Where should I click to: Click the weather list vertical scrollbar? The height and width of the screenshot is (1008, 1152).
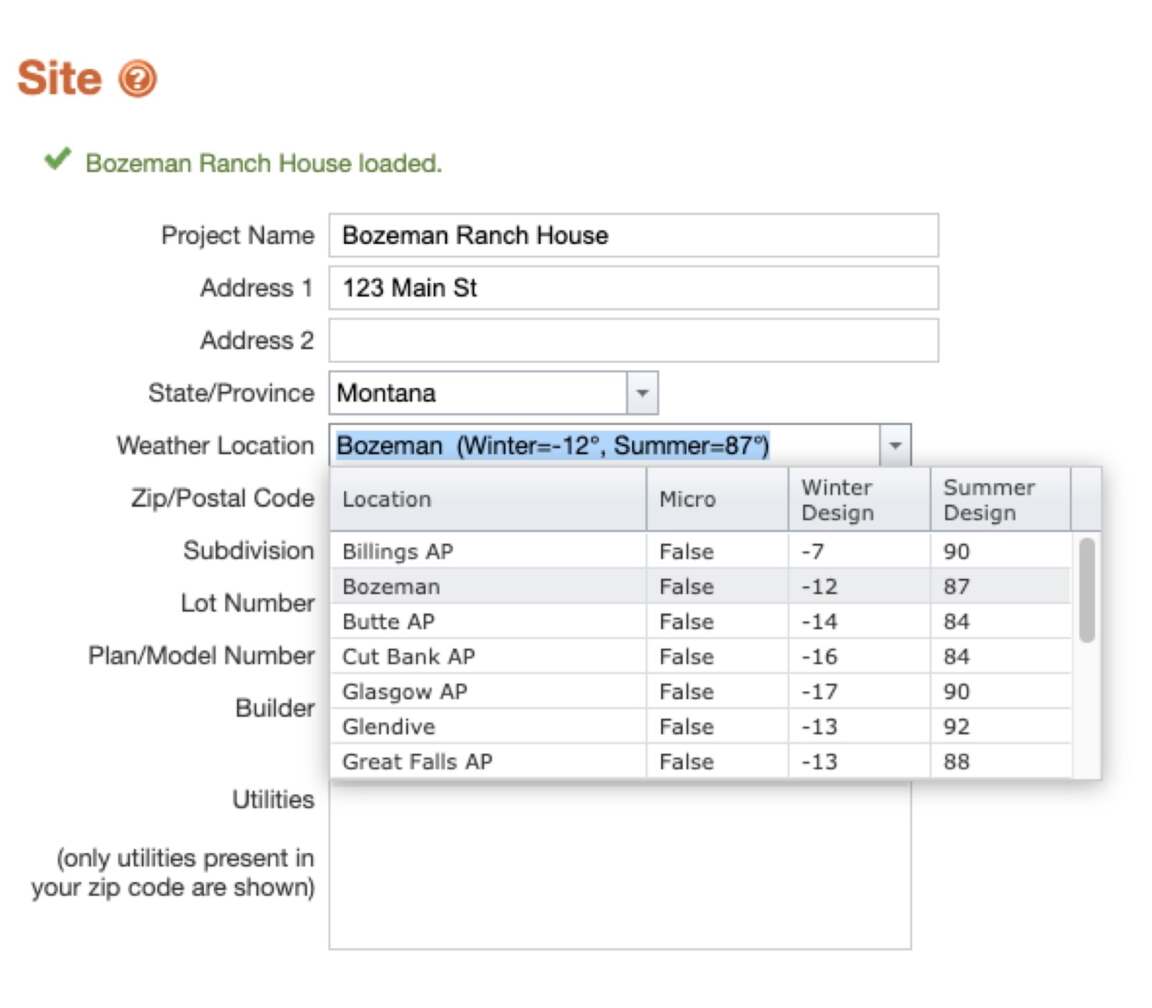click(1086, 590)
